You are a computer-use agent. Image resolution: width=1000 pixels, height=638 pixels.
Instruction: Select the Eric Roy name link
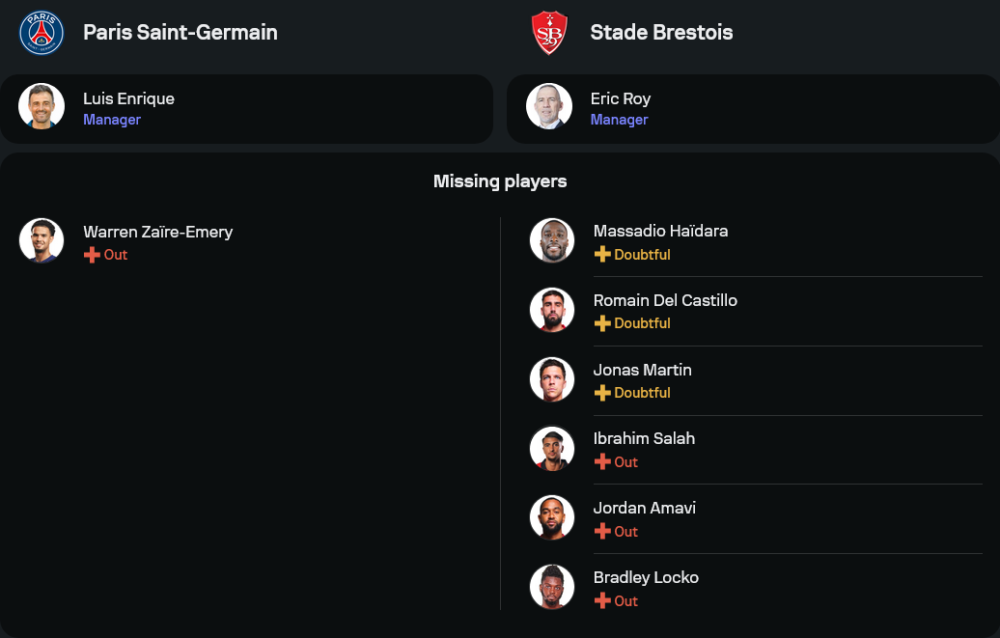tap(620, 98)
